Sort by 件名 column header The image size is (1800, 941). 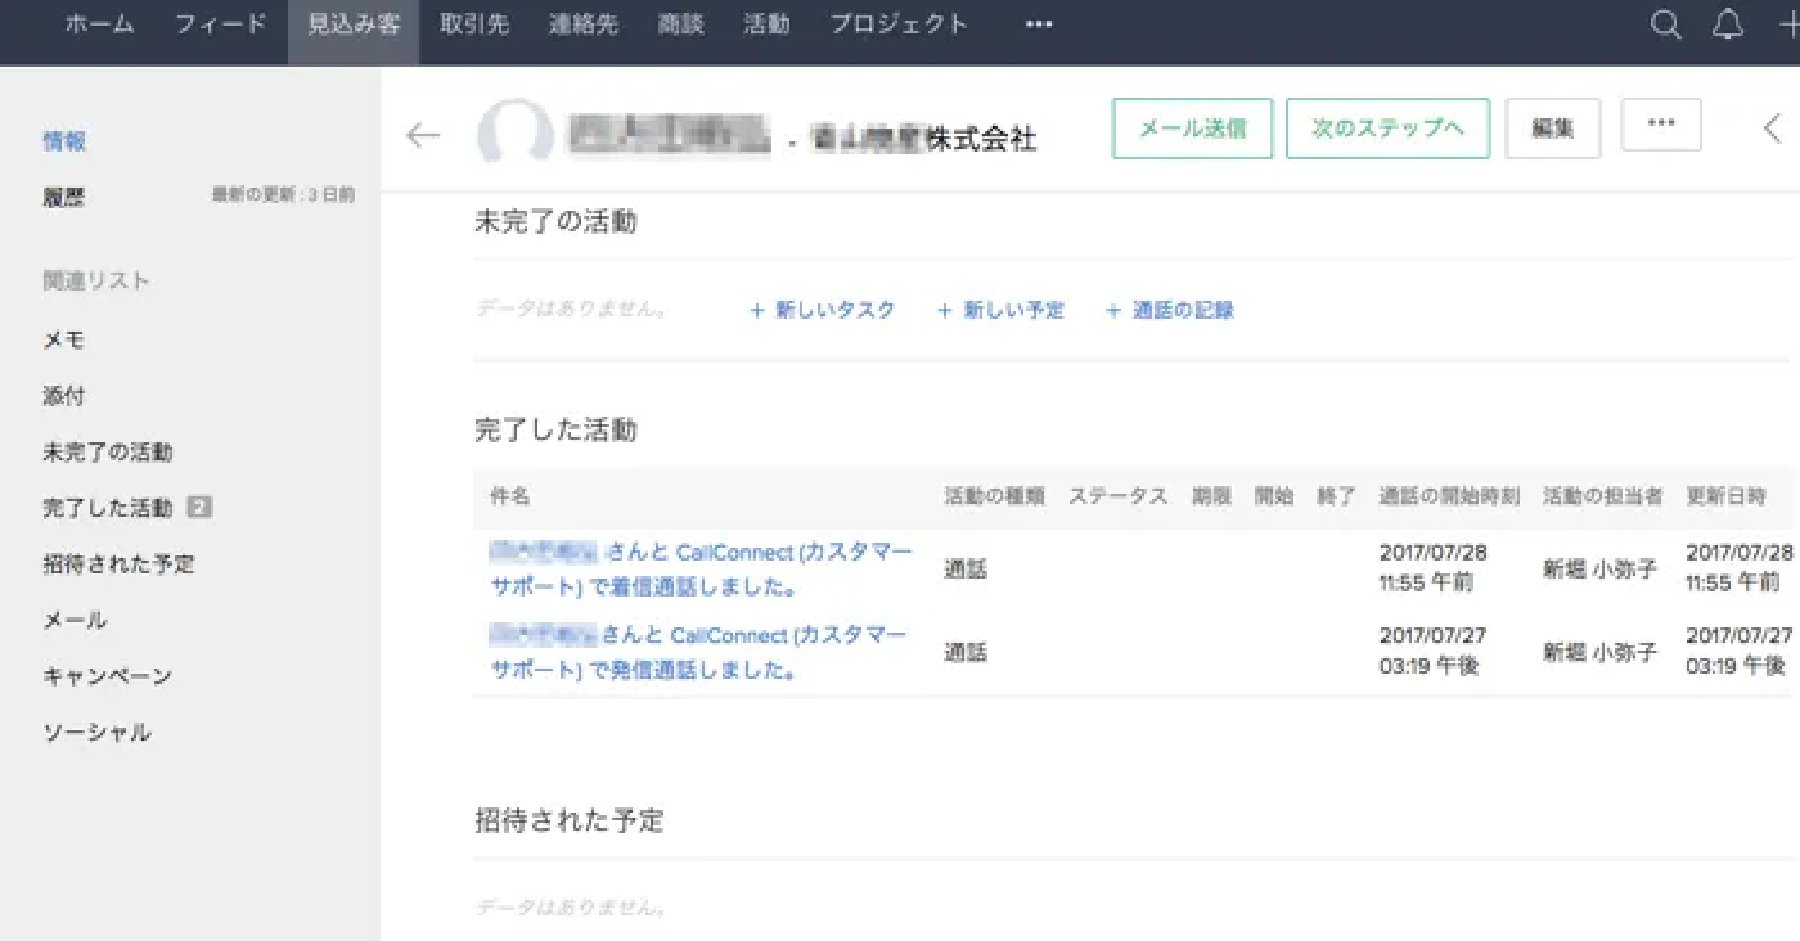click(x=510, y=495)
